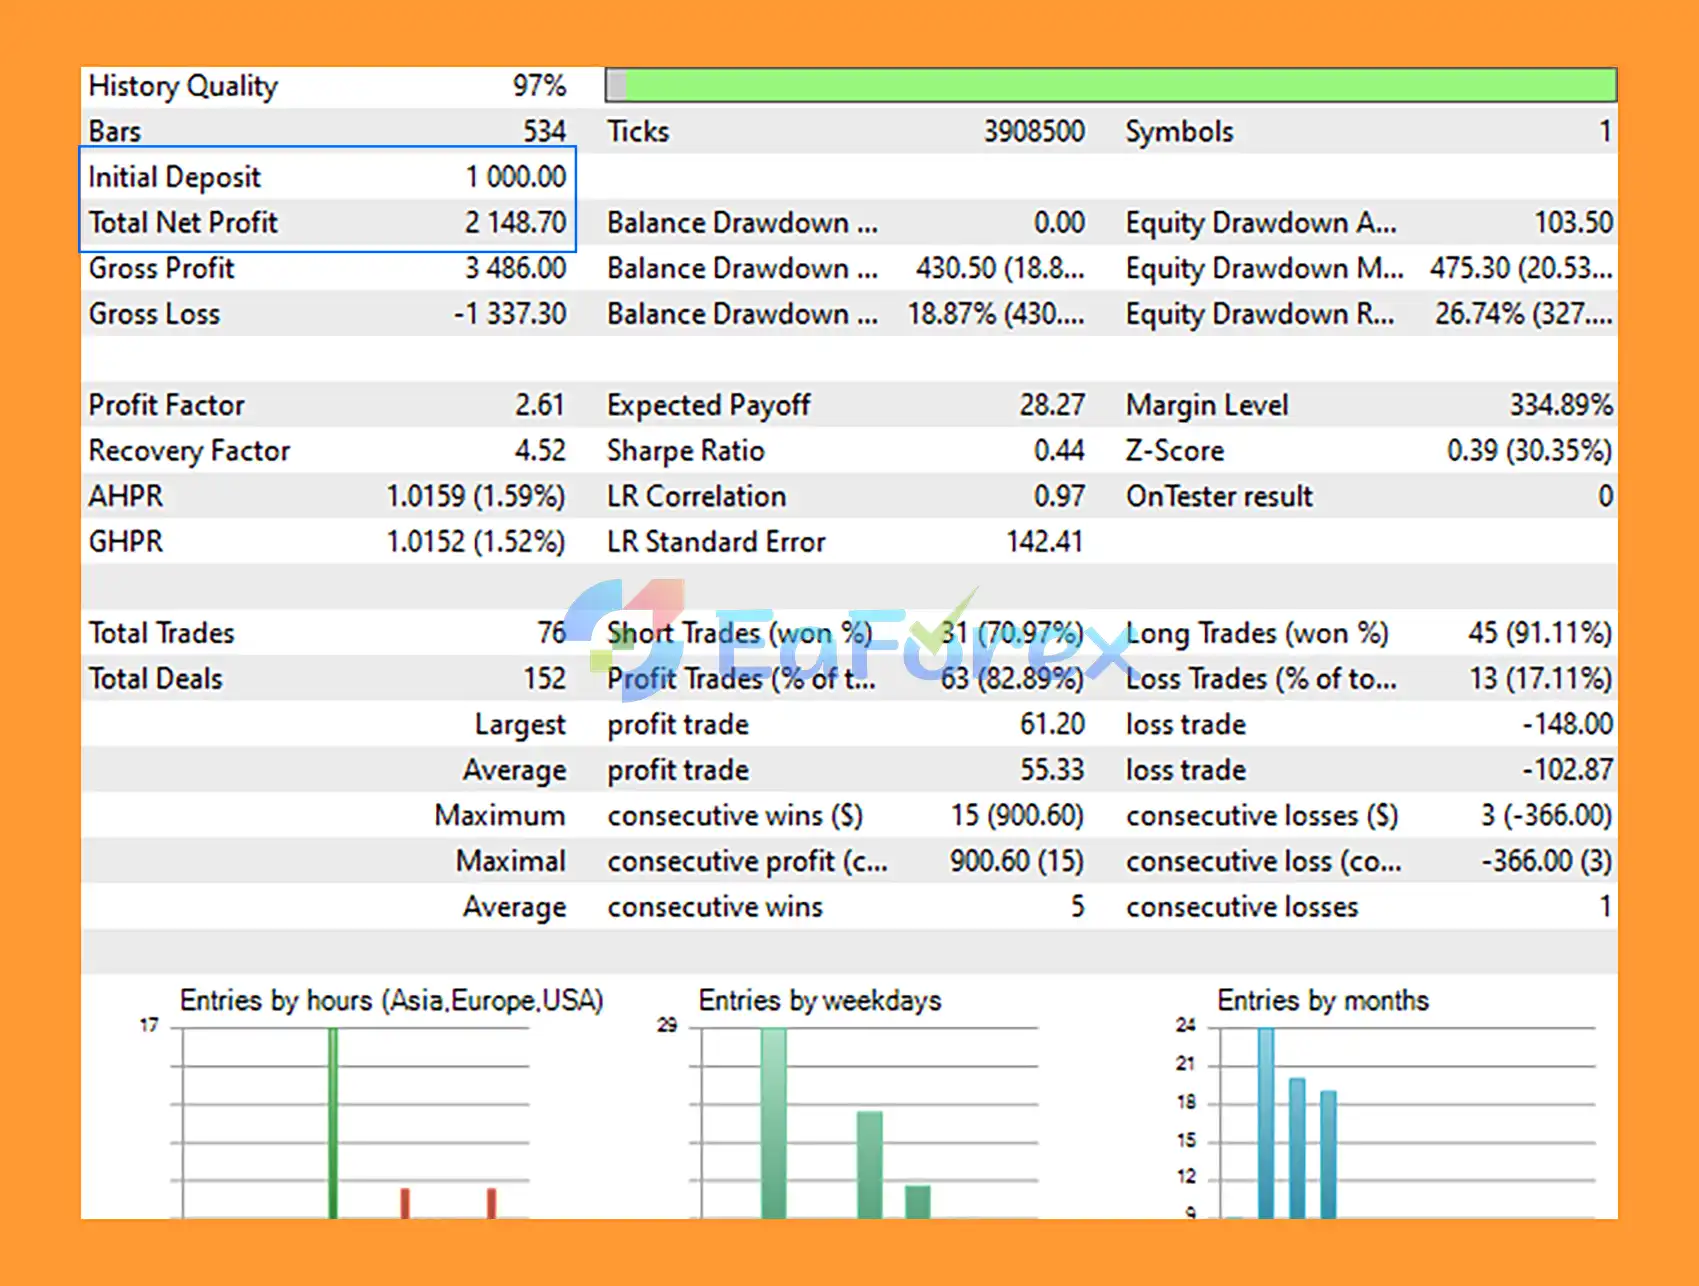Select the Ticks value 3908500

[x=1034, y=132]
